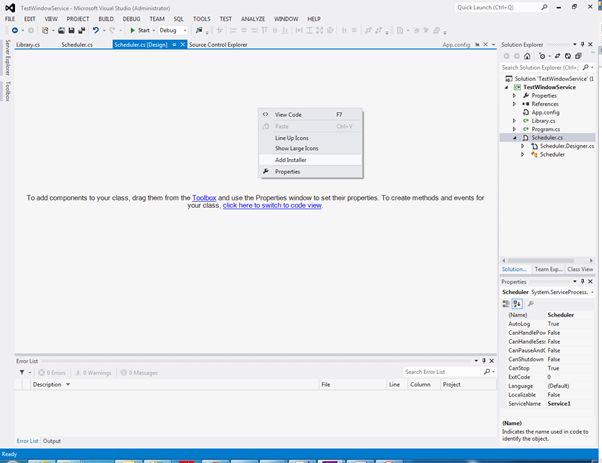This screenshot has width=602, height=463.
Task: Click the Quick Launch search magnifier icon
Action: pyautogui.click(x=544, y=7)
